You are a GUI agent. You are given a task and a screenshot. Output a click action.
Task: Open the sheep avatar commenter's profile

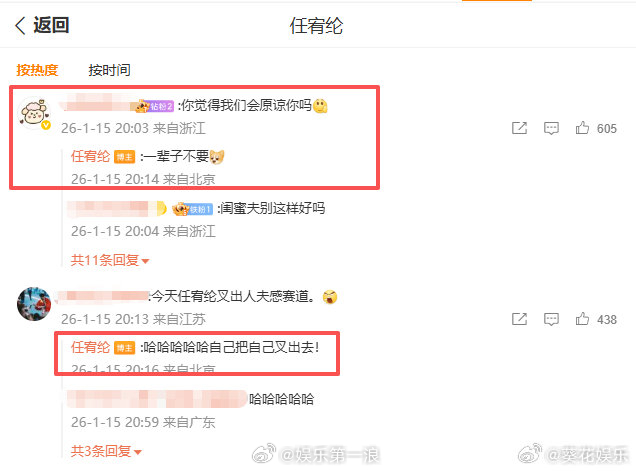pos(34,113)
